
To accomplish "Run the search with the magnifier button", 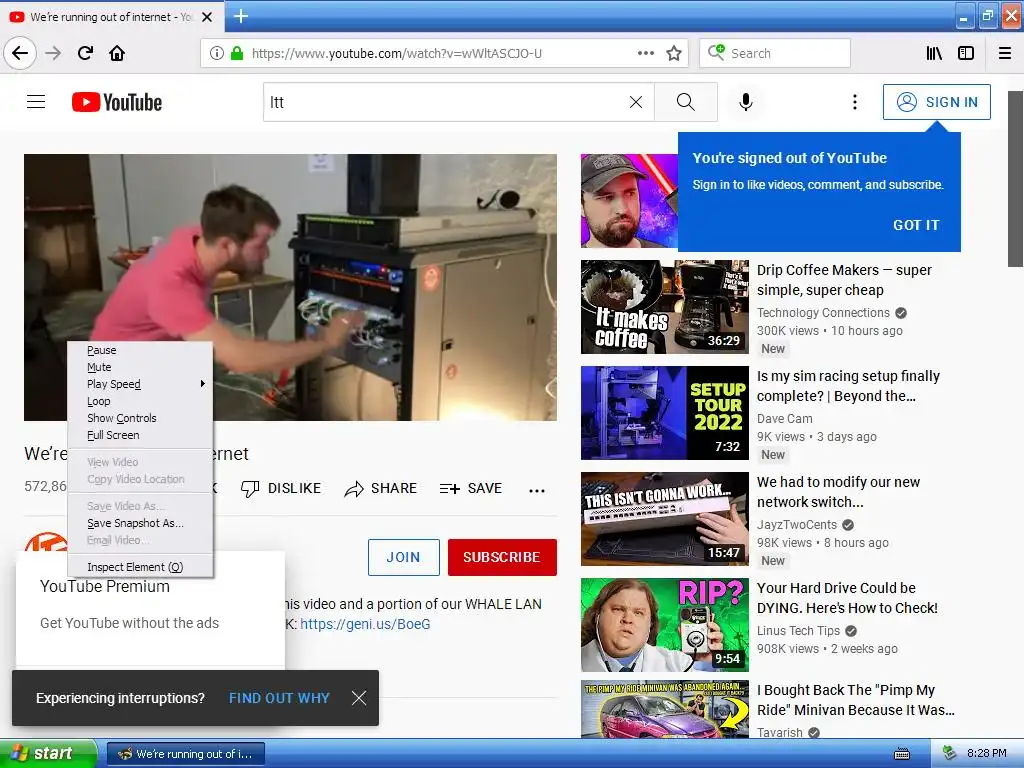I will coord(686,102).
